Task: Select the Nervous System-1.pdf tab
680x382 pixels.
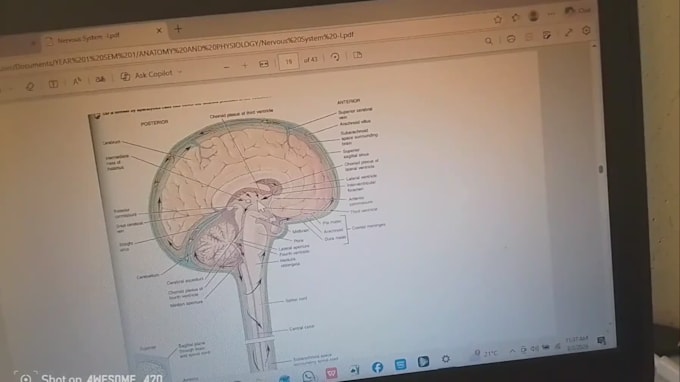Action: coord(89,38)
